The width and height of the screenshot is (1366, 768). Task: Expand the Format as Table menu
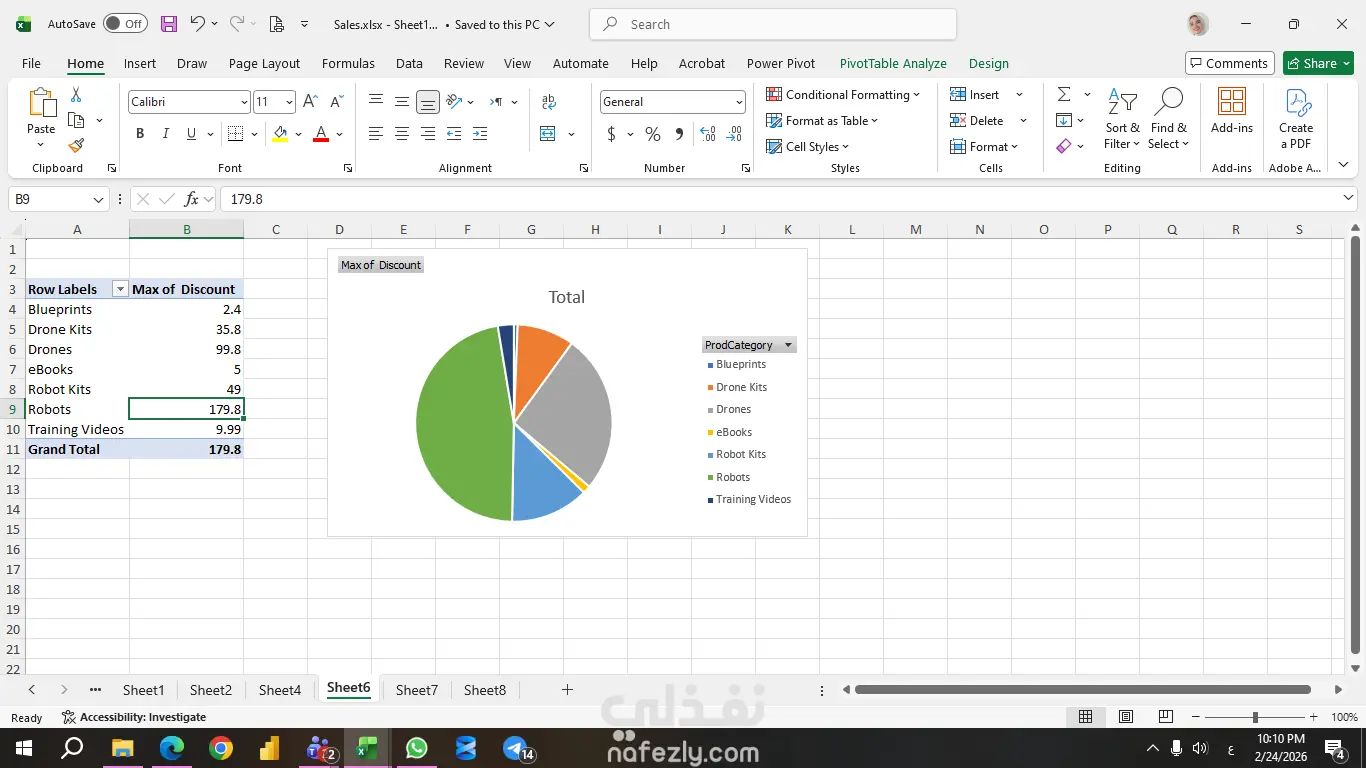click(x=822, y=120)
